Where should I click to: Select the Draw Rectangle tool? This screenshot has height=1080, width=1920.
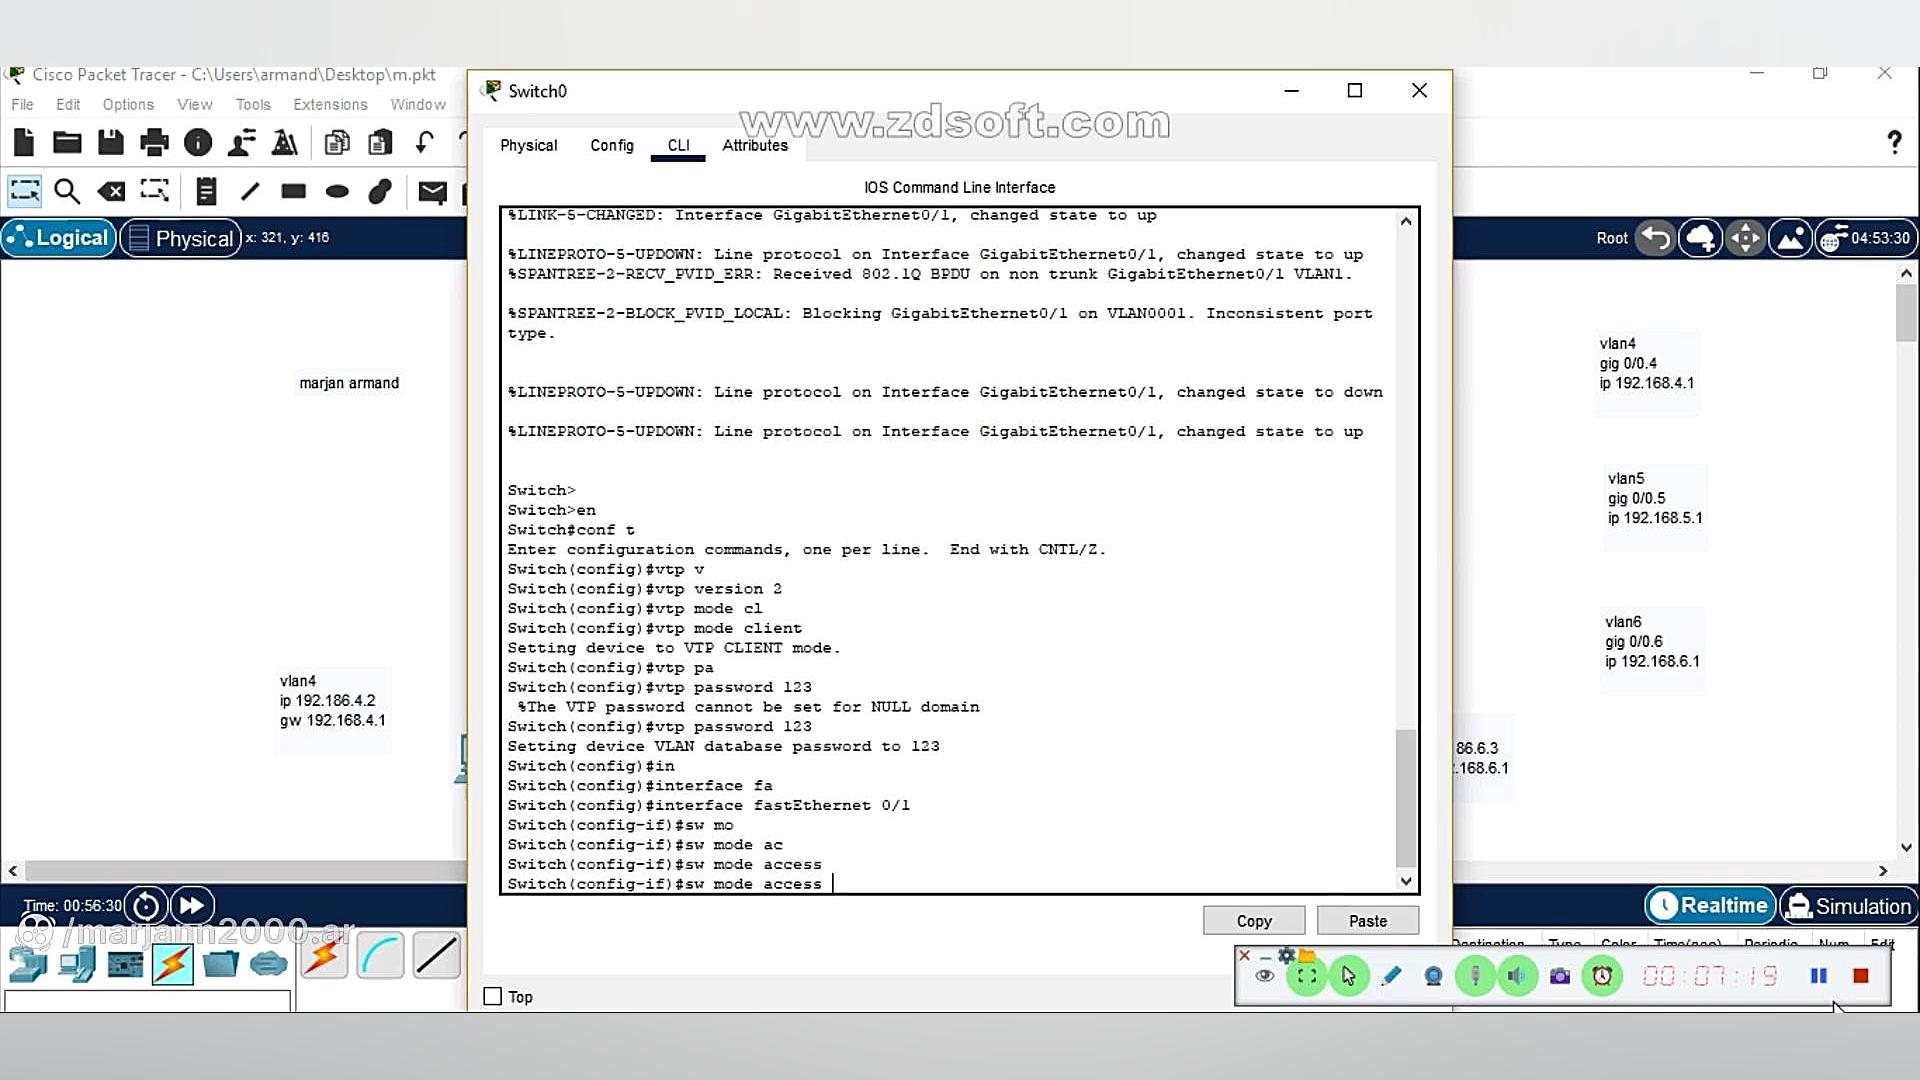coord(293,191)
